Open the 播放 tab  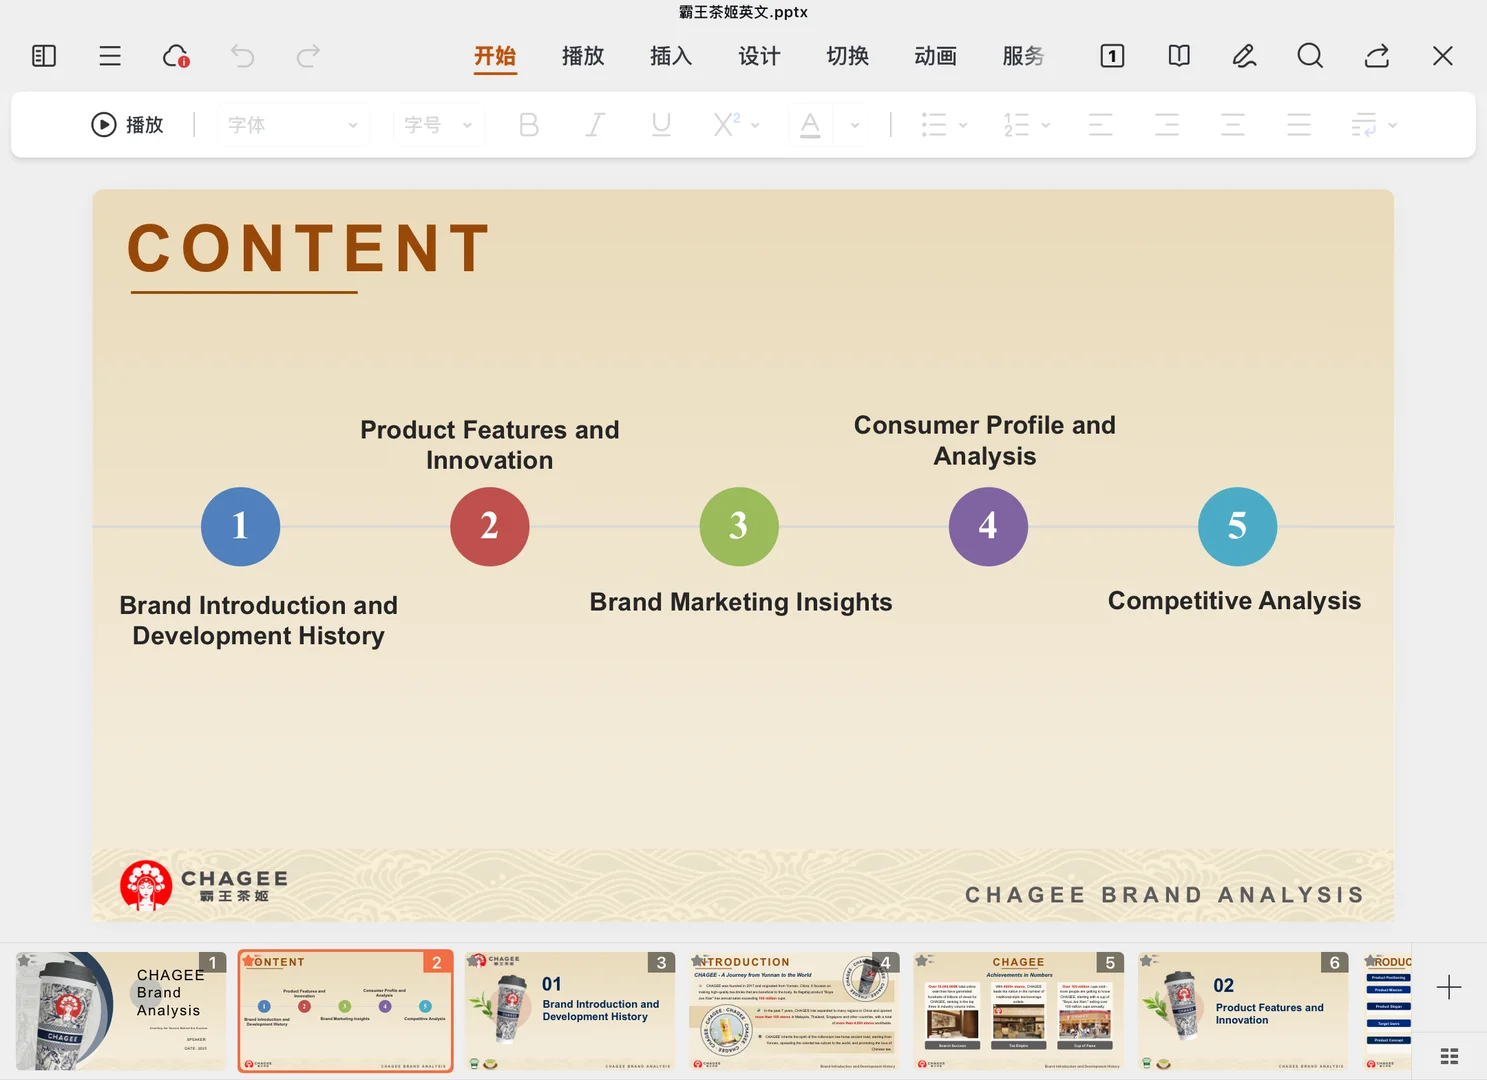tap(583, 56)
